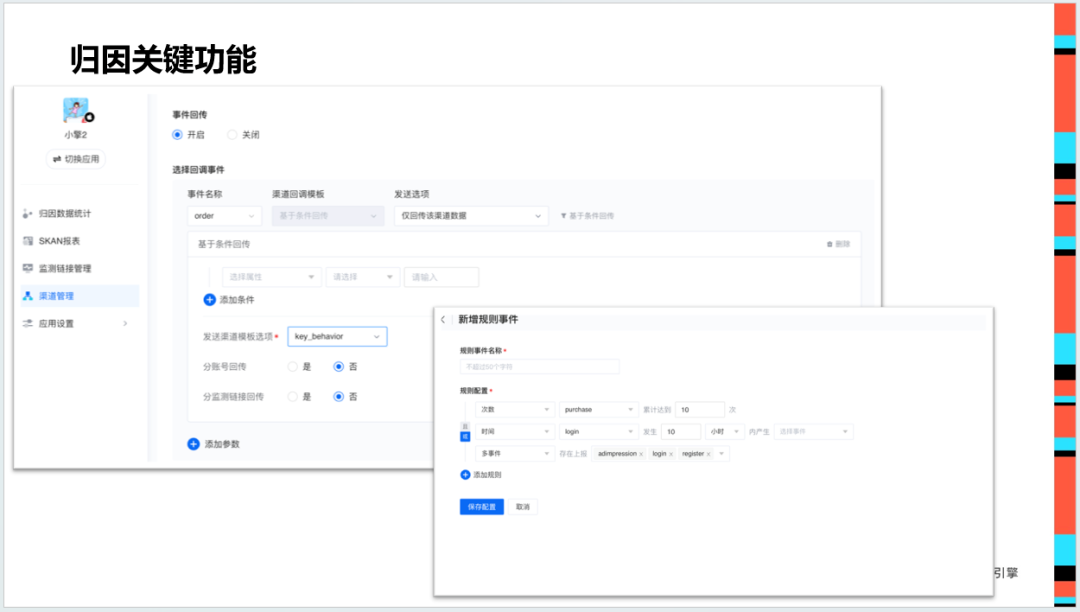Open the 仅回传该渠道数据 send options dropdown
The image size is (1080, 612).
pyautogui.click(x=471, y=215)
